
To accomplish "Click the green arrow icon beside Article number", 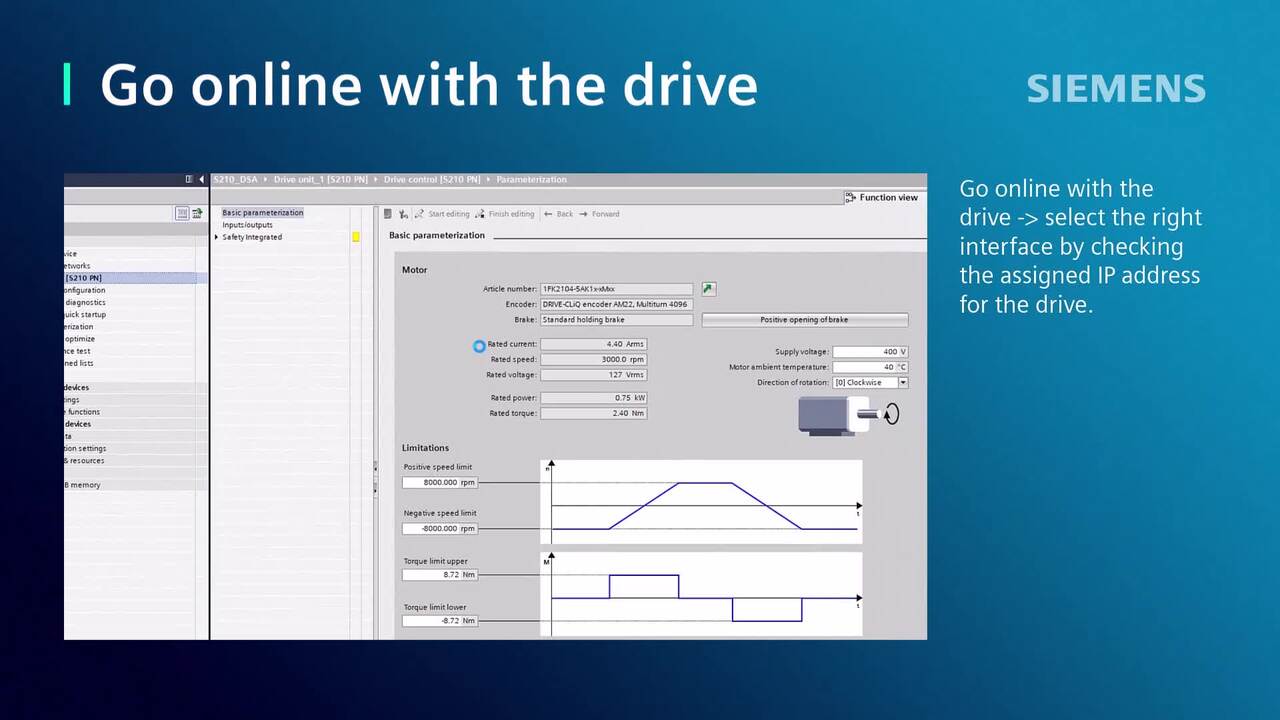I will click(708, 289).
